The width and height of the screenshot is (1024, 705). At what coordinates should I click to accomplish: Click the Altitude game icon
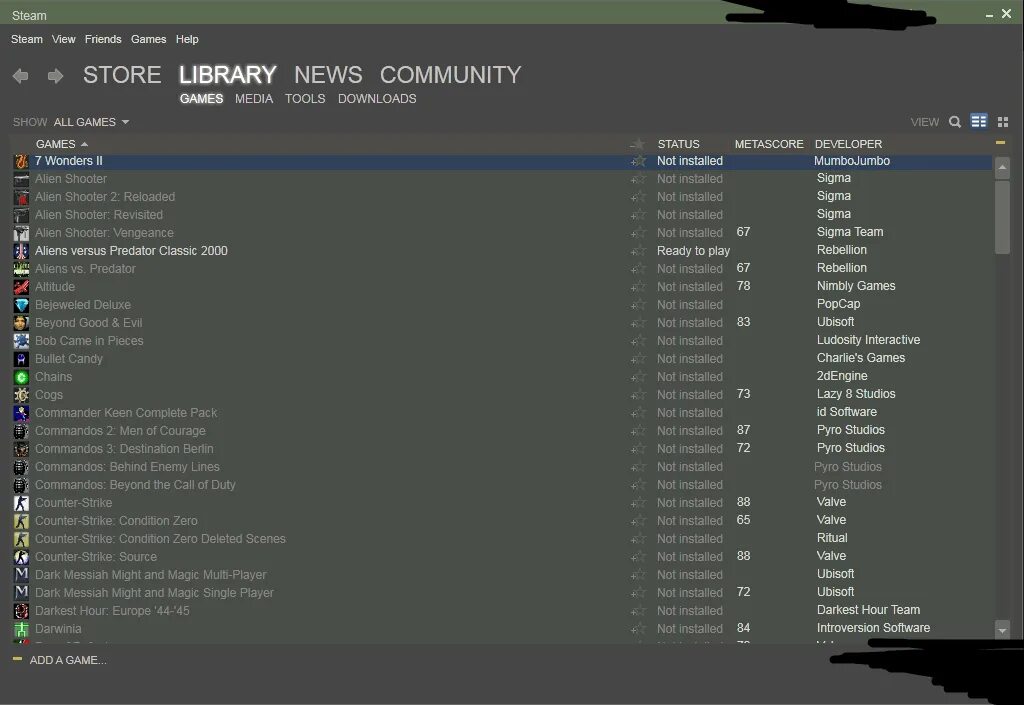tap(22, 287)
